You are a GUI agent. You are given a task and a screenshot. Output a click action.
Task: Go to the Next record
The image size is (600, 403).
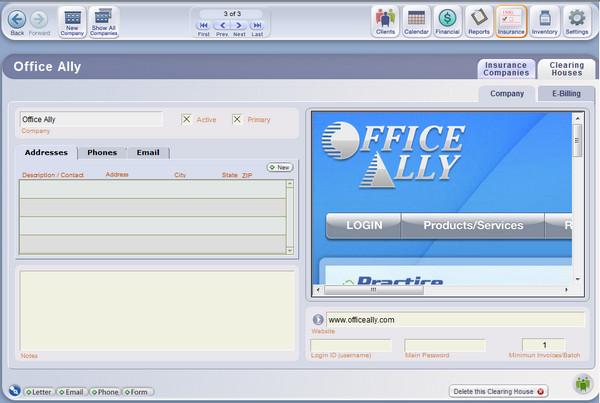[x=239, y=26]
